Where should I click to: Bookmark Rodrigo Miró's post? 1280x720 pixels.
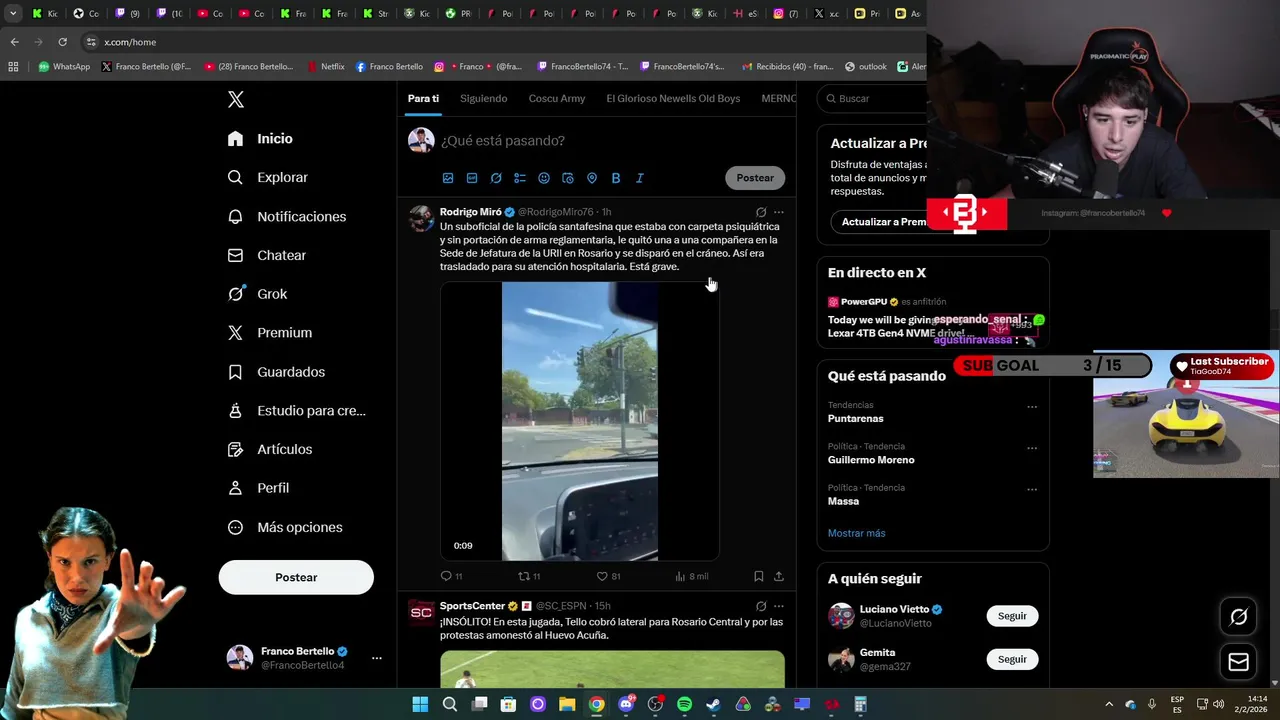(759, 576)
